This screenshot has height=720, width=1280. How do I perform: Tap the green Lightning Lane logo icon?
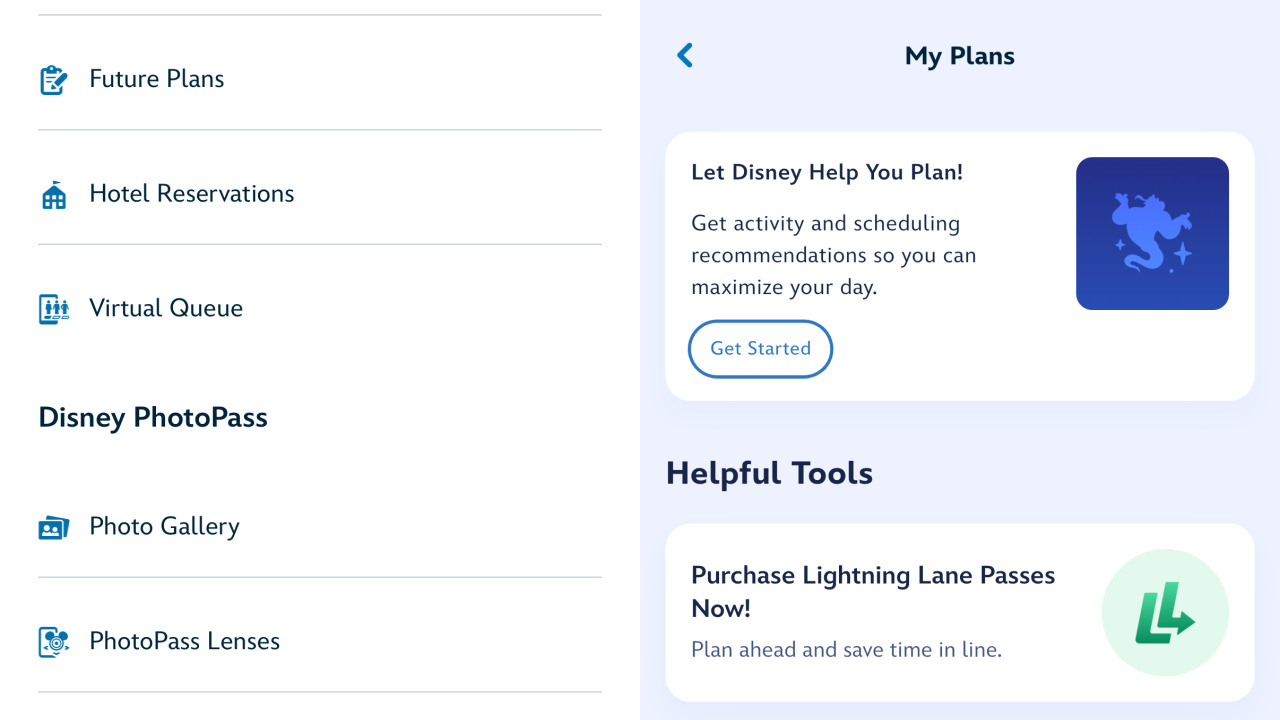(1164, 612)
